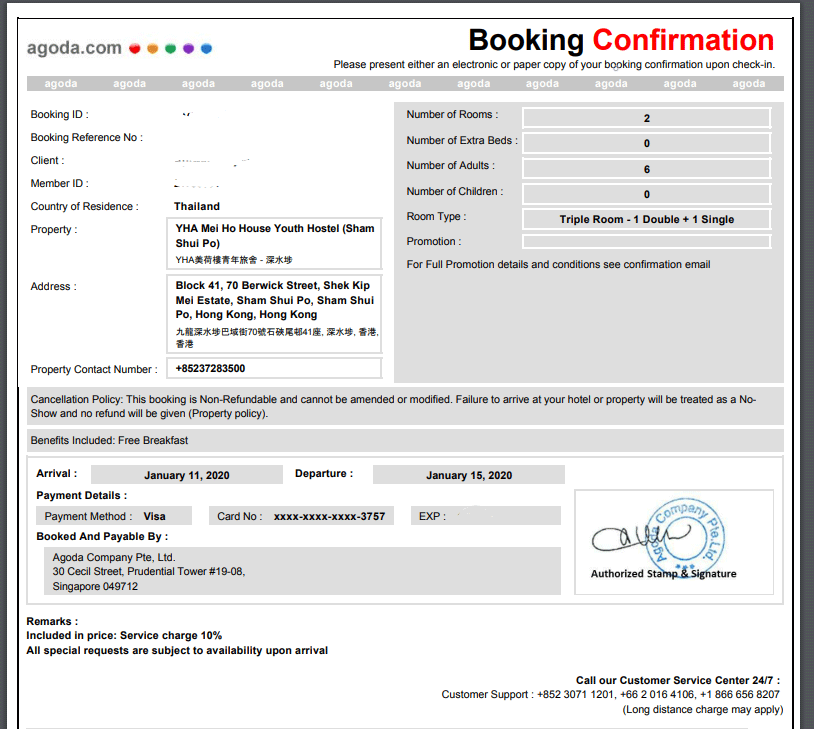Click the blue dot in the agoda logo
The height and width of the screenshot is (729, 814).
206,48
